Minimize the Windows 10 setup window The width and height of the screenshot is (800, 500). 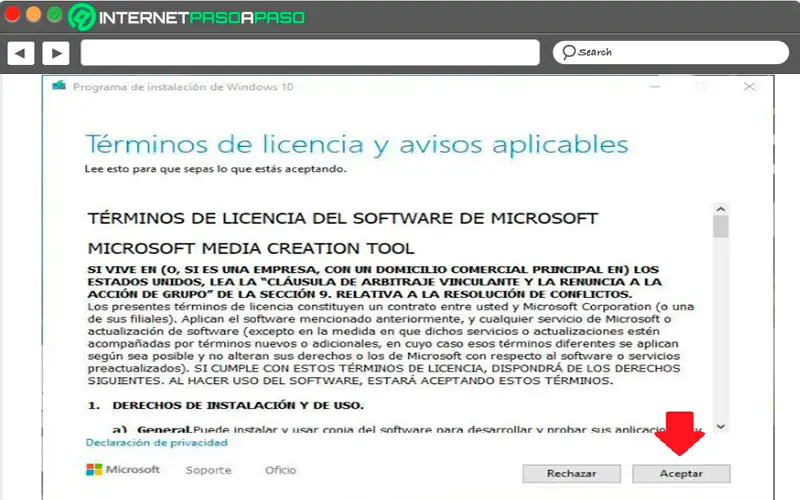655,87
